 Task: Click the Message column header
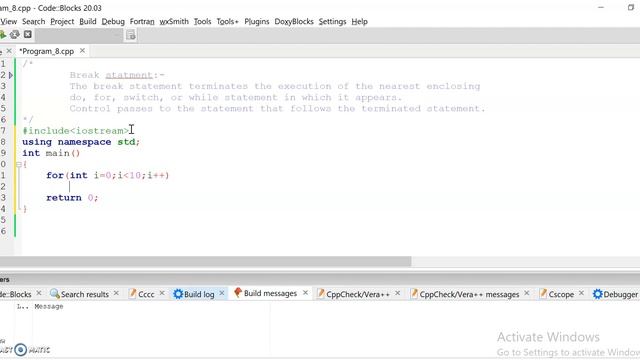pyautogui.click(x=49, y=307)
